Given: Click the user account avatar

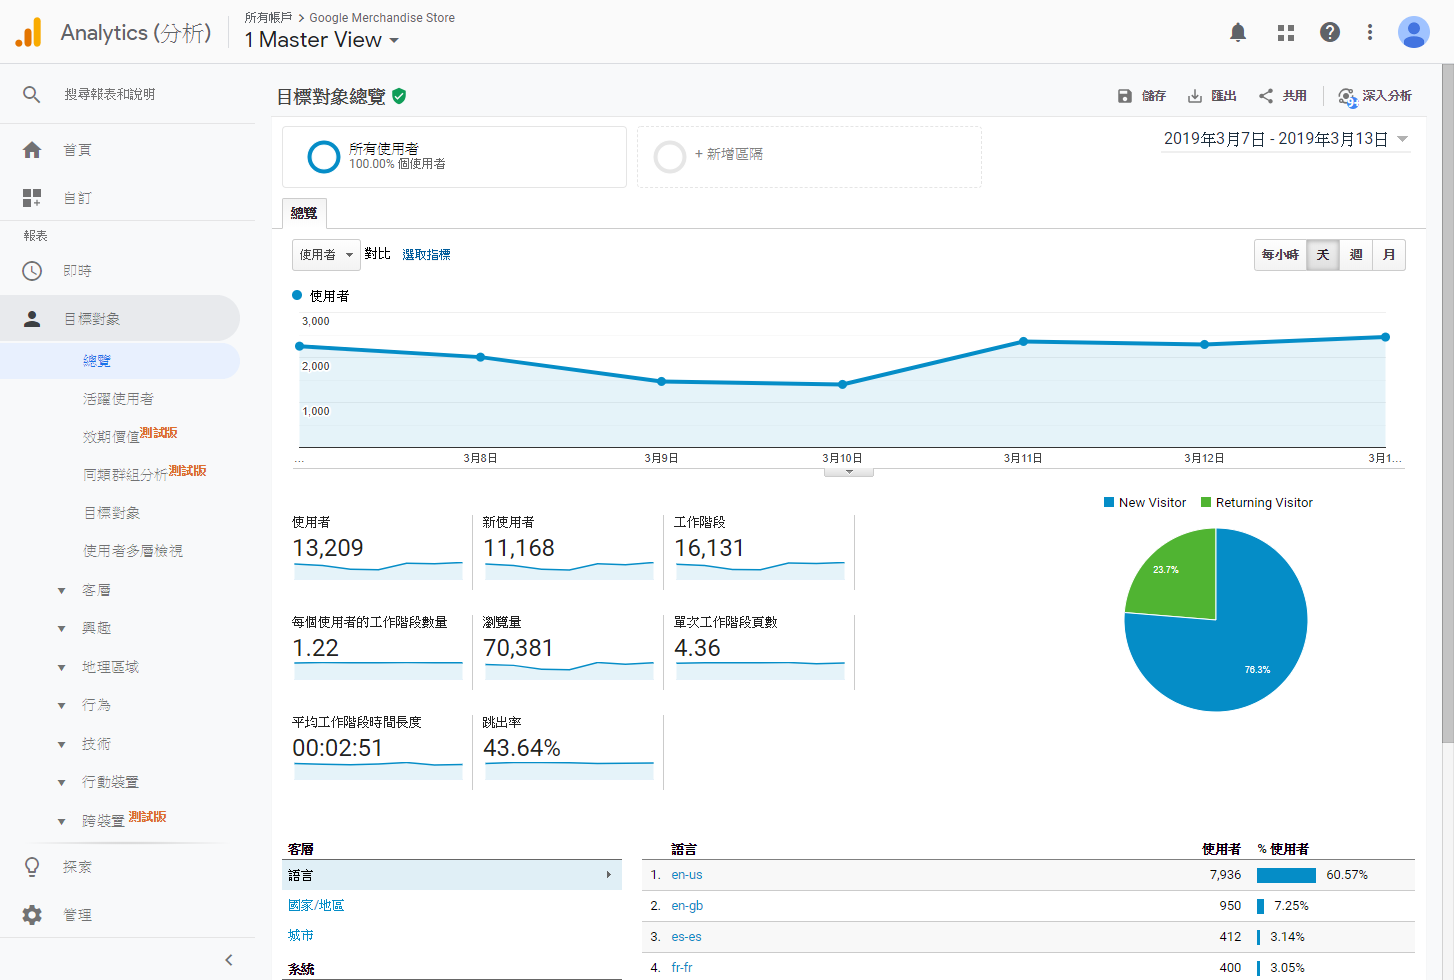Looking at the screenshot, I should [1413, 33].
